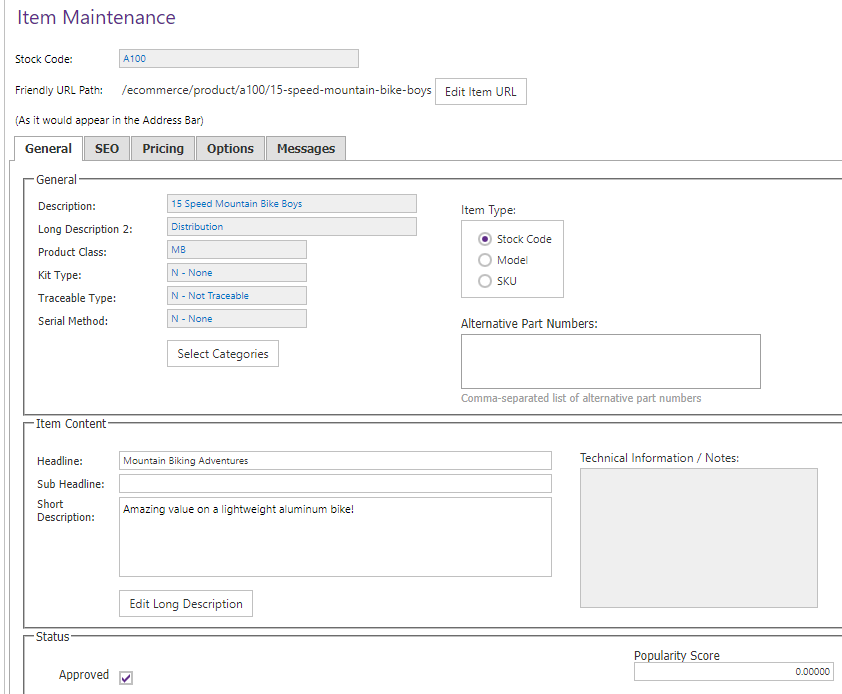This screenshot has height=694, width=842.
Task: Click the 'Alternative Part Numbers:' label
Action: click(x=529, y=324)
